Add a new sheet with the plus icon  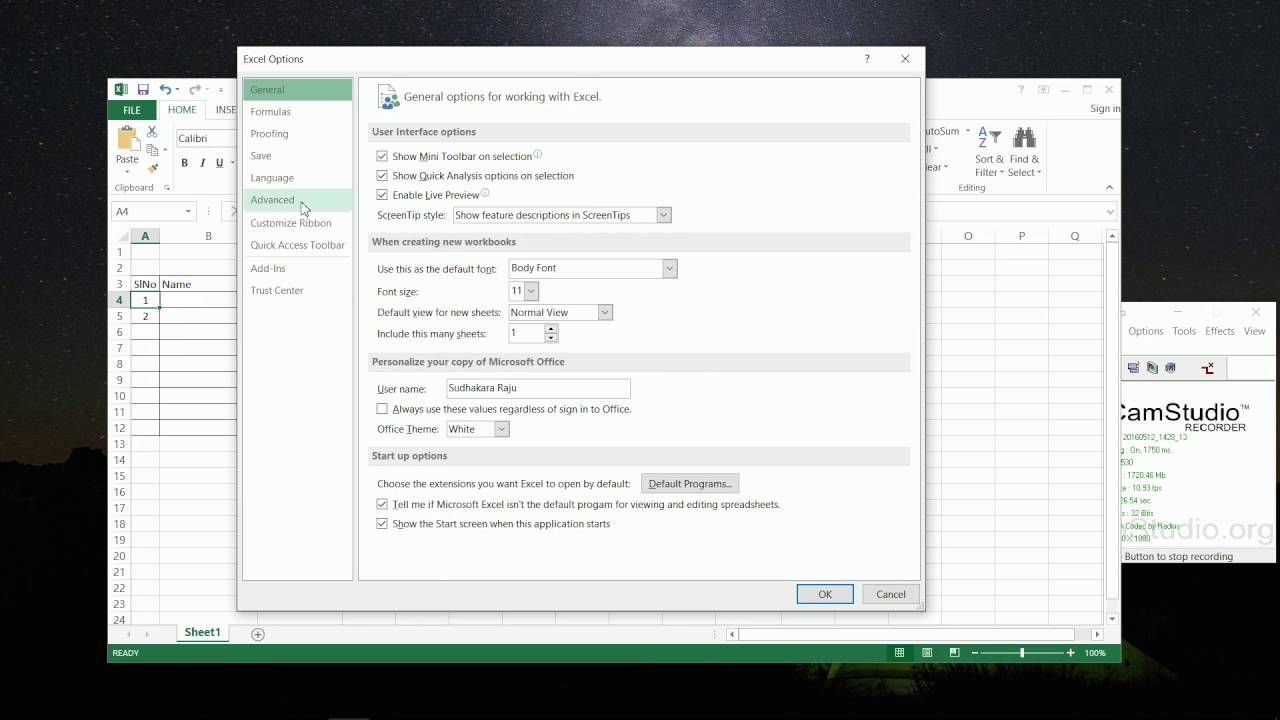pyautogui.click(x=258, y=634)
